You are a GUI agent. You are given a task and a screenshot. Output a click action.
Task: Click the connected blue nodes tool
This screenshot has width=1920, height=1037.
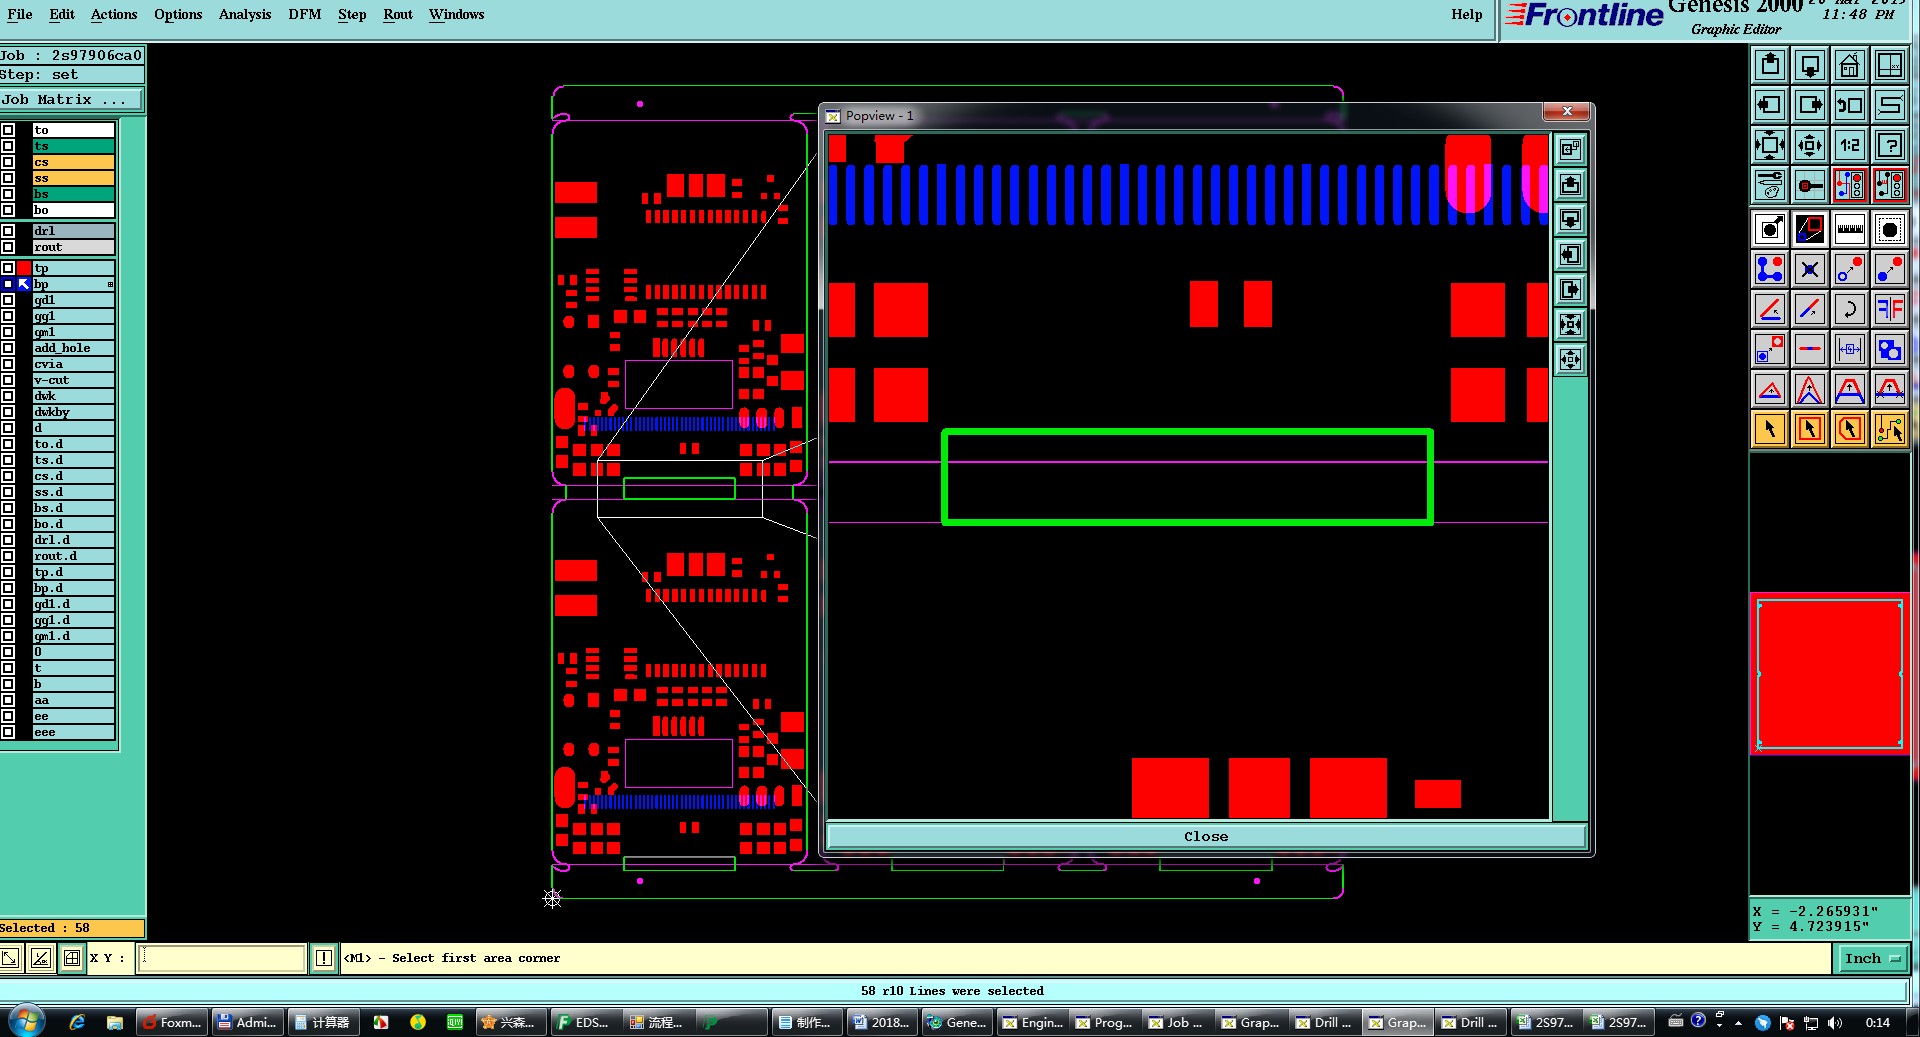pos(1770,269)
